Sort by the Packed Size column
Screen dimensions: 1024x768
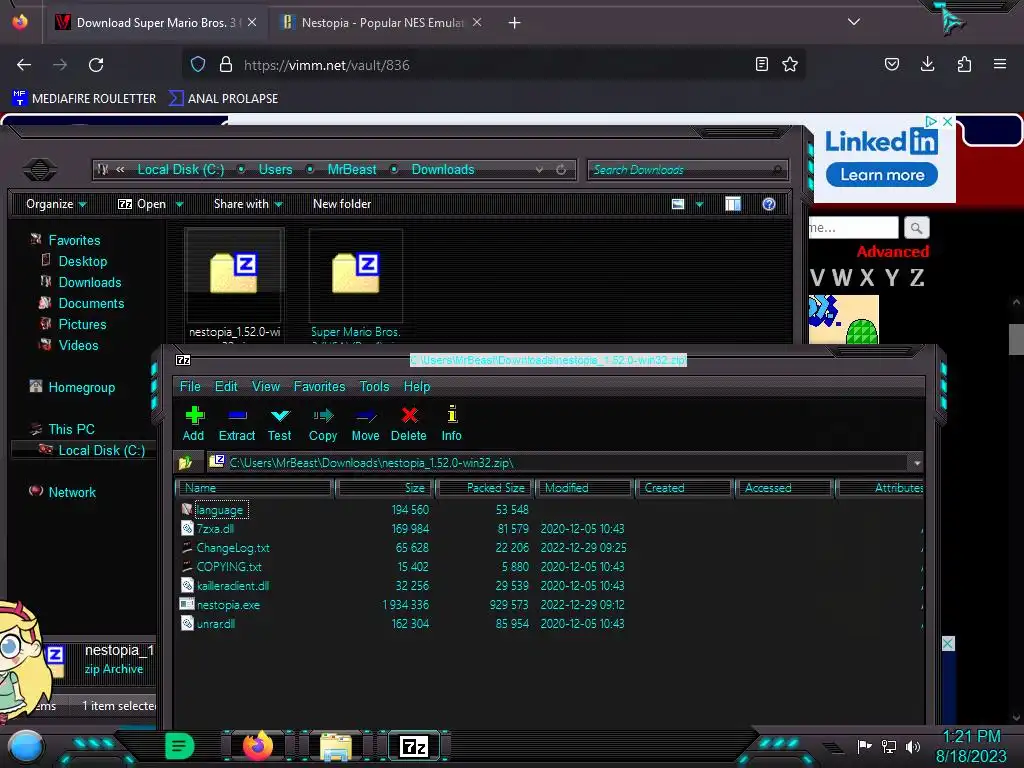click(x=485, y=488)
